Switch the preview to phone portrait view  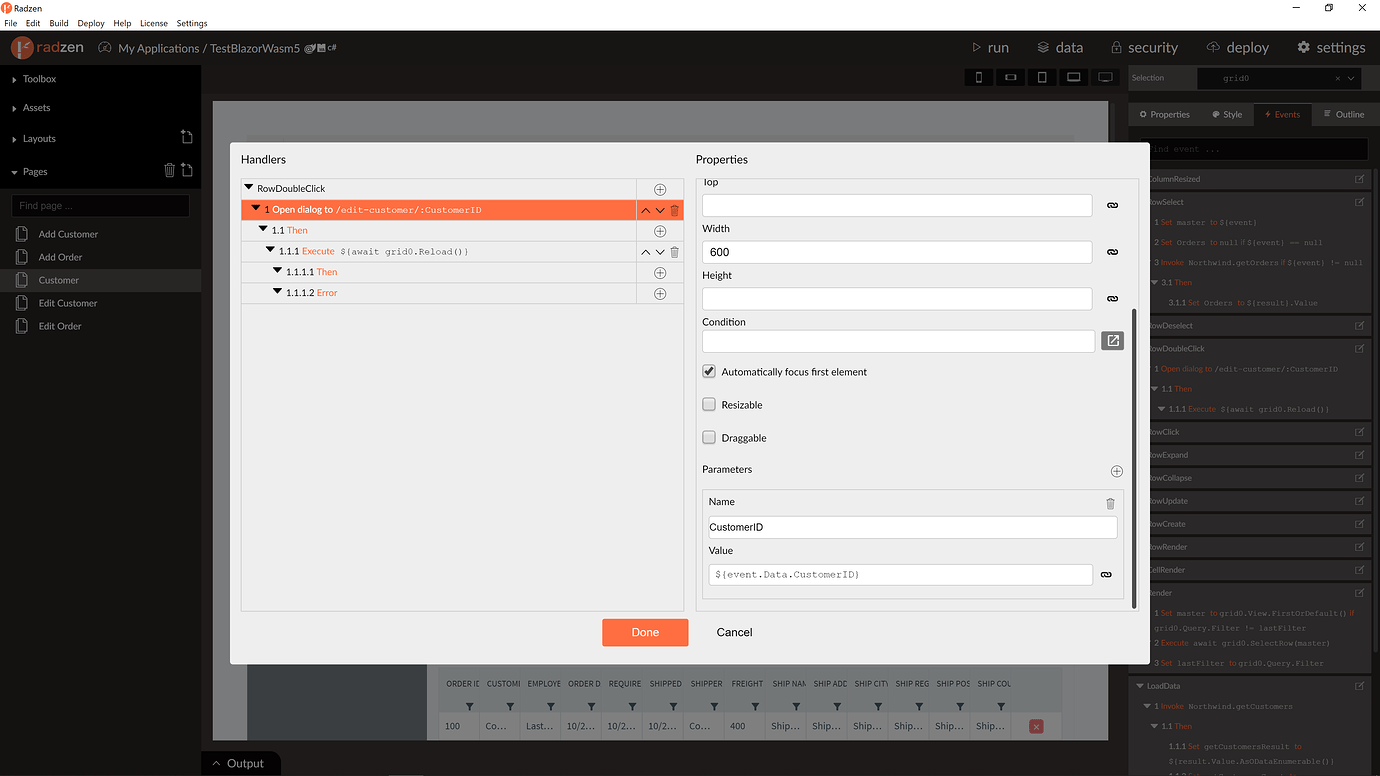[978, 77]
